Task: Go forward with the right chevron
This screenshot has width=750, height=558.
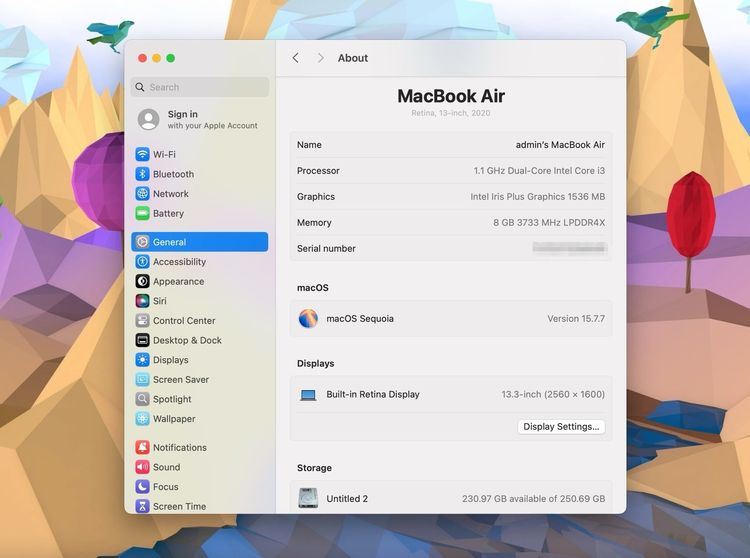Action: pos(320,58)
